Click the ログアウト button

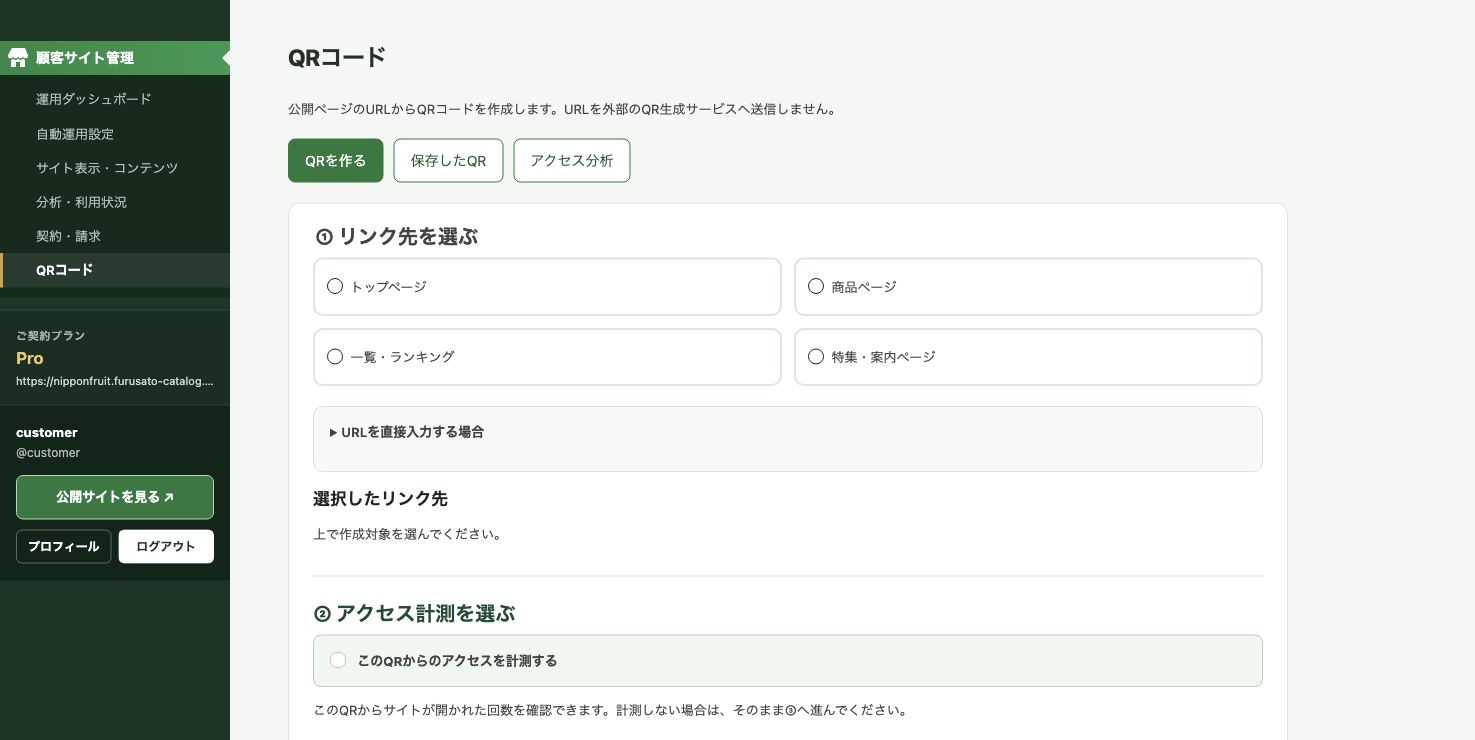[x=166, y=547]
